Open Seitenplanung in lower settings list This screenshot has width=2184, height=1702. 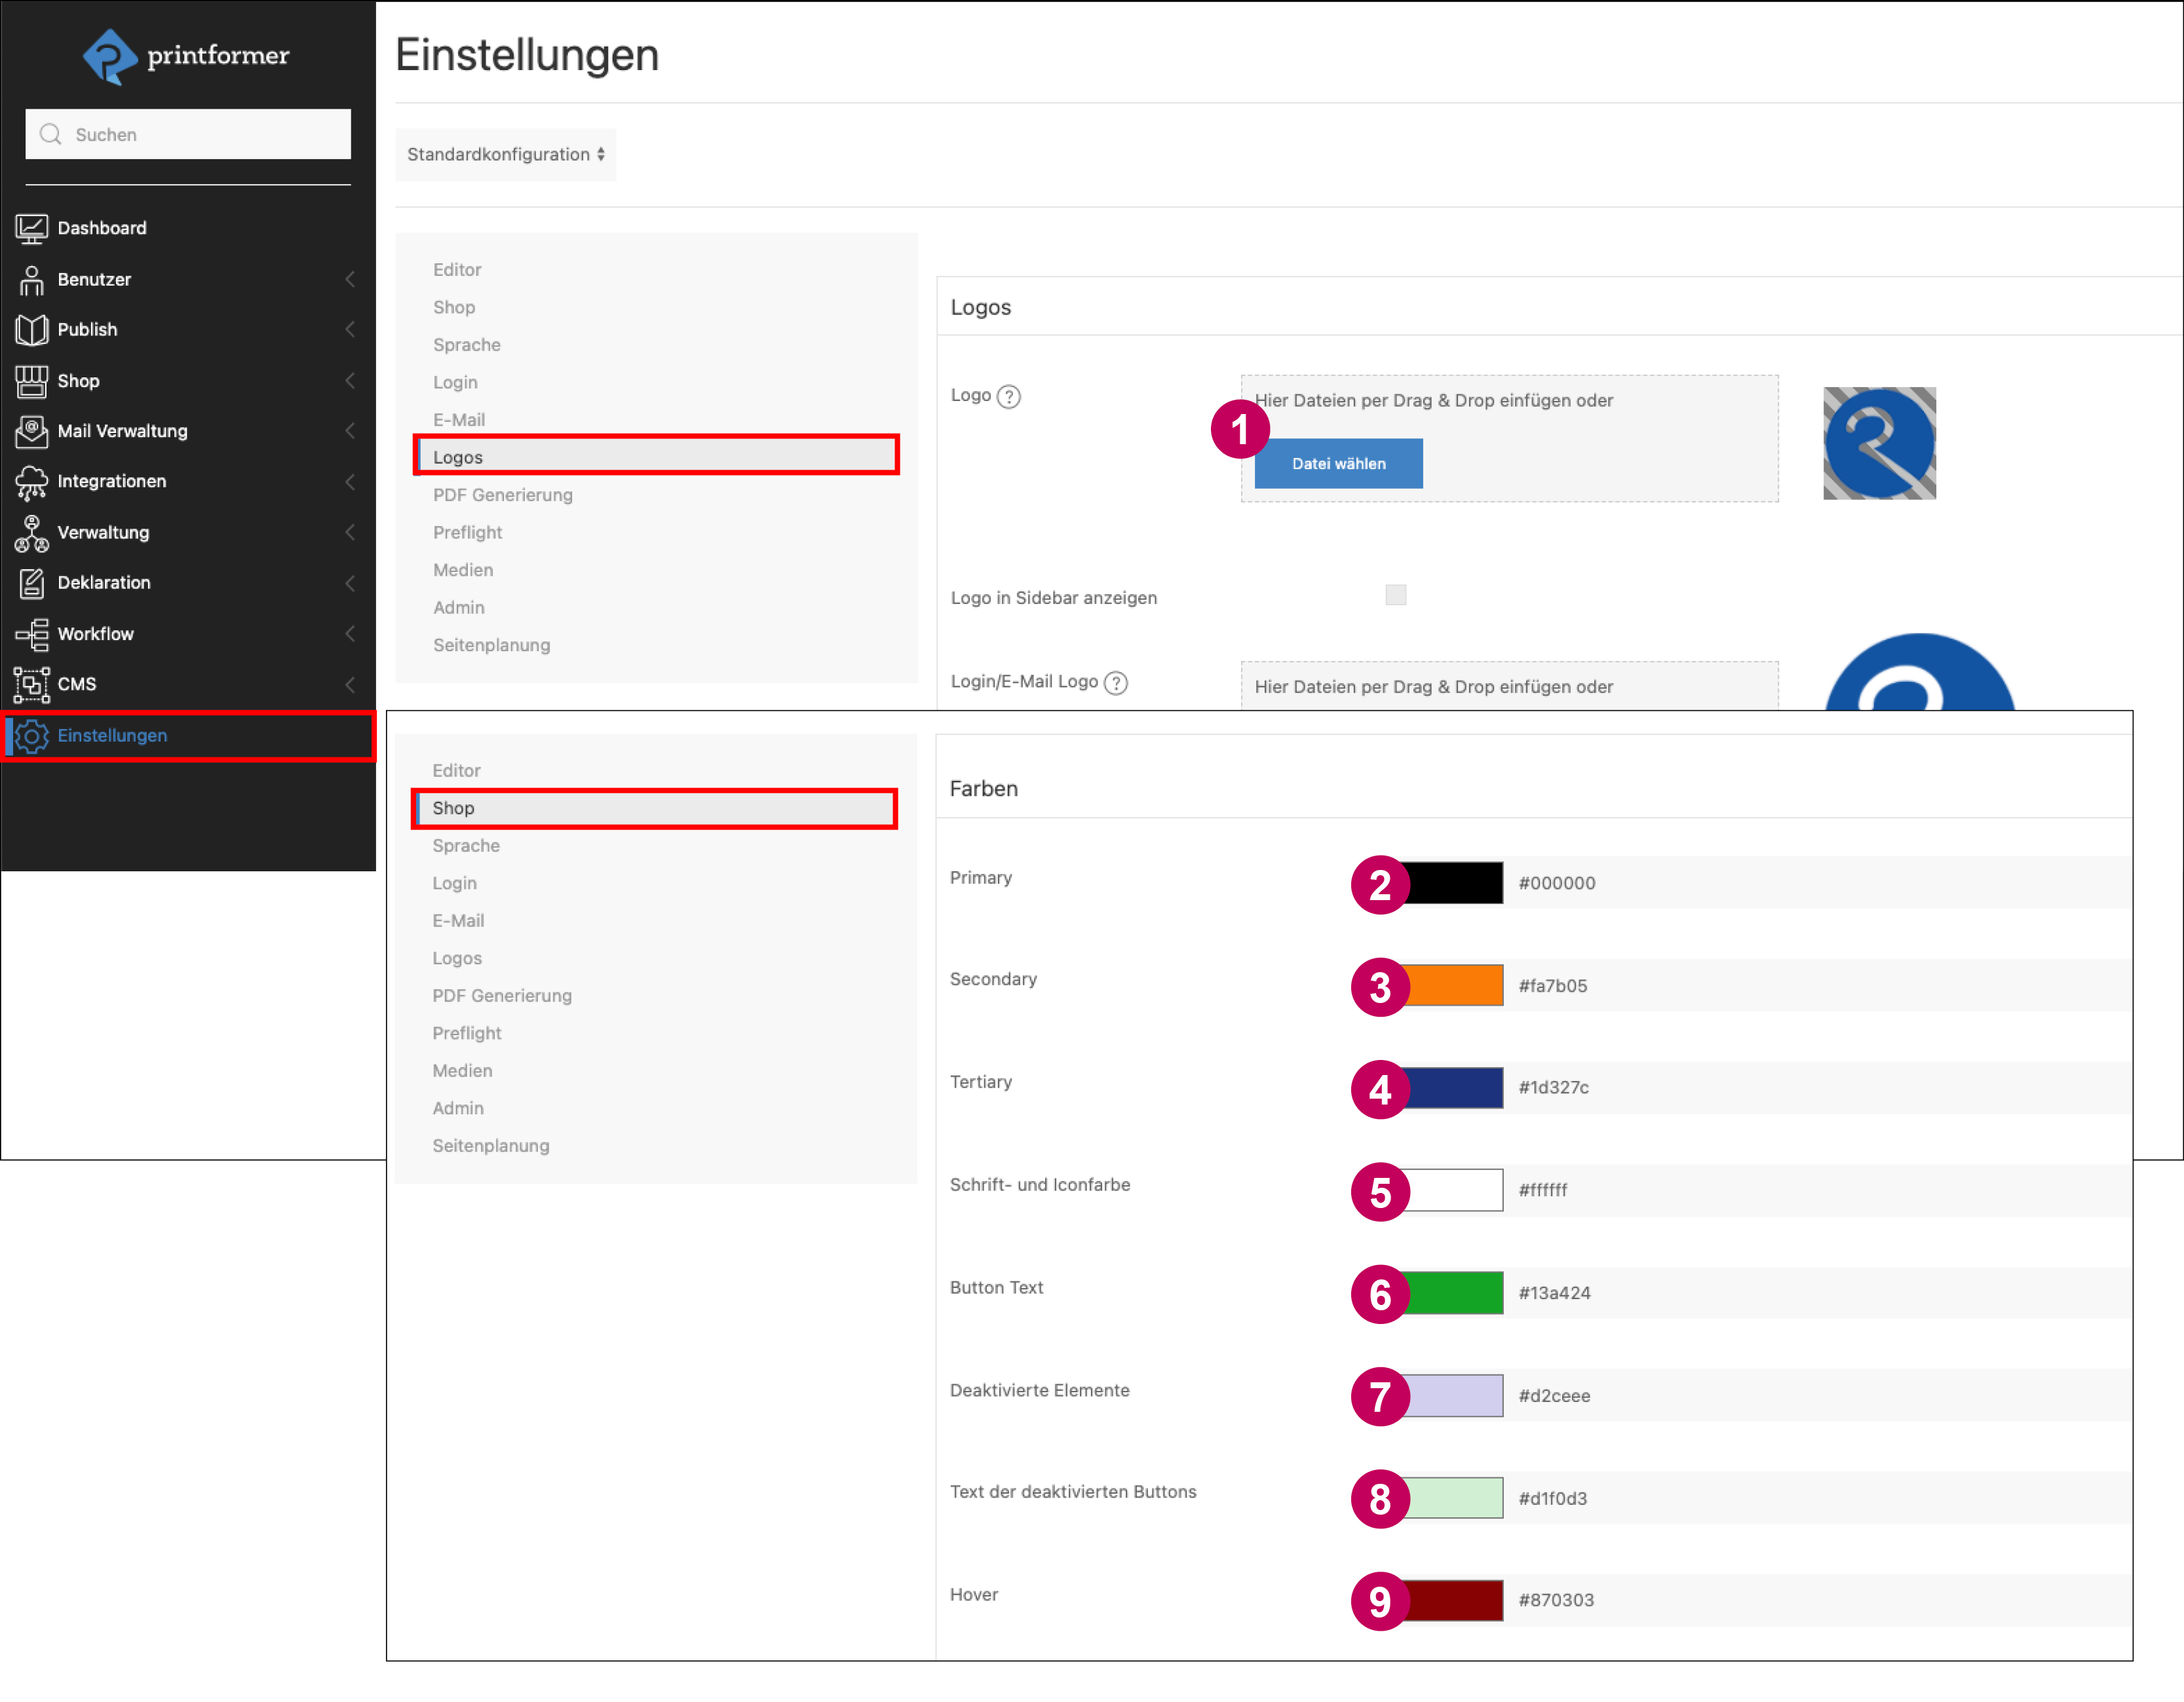(x=490, y=1146)
